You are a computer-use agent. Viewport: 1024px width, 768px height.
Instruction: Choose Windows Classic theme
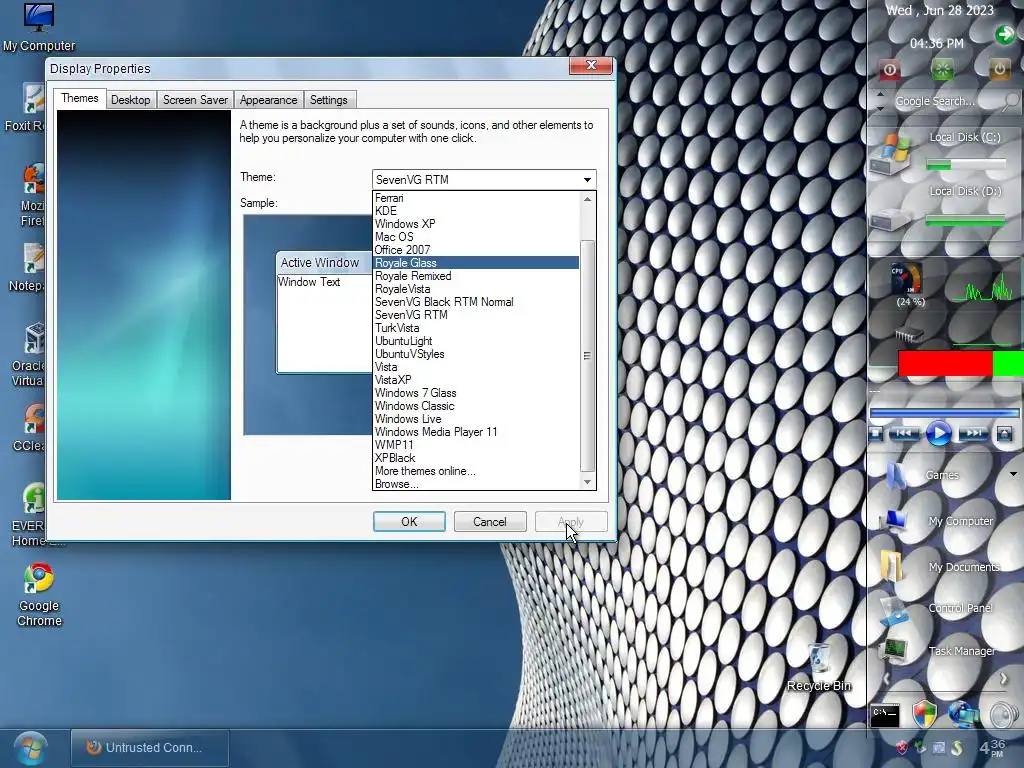coord(476,406)
